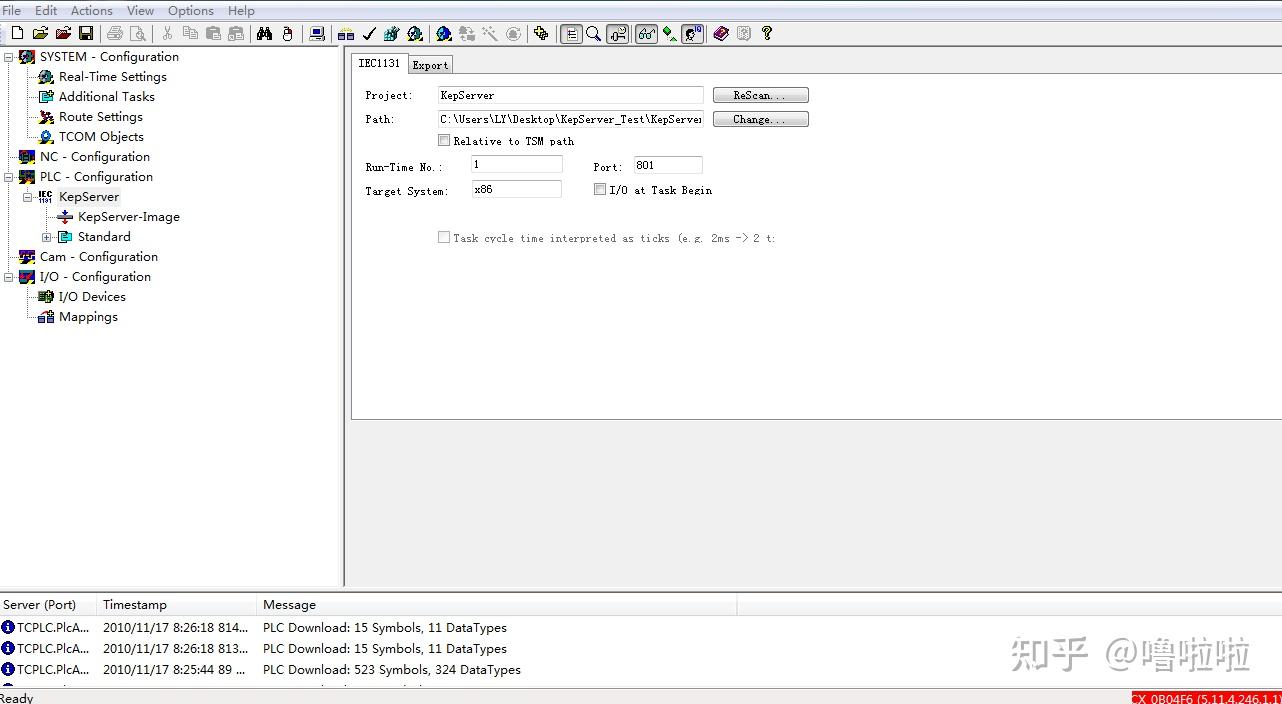Screen dimensions: 1282x704
Task: Click the Paste with Links icon
Action: [x=236, y=33]
